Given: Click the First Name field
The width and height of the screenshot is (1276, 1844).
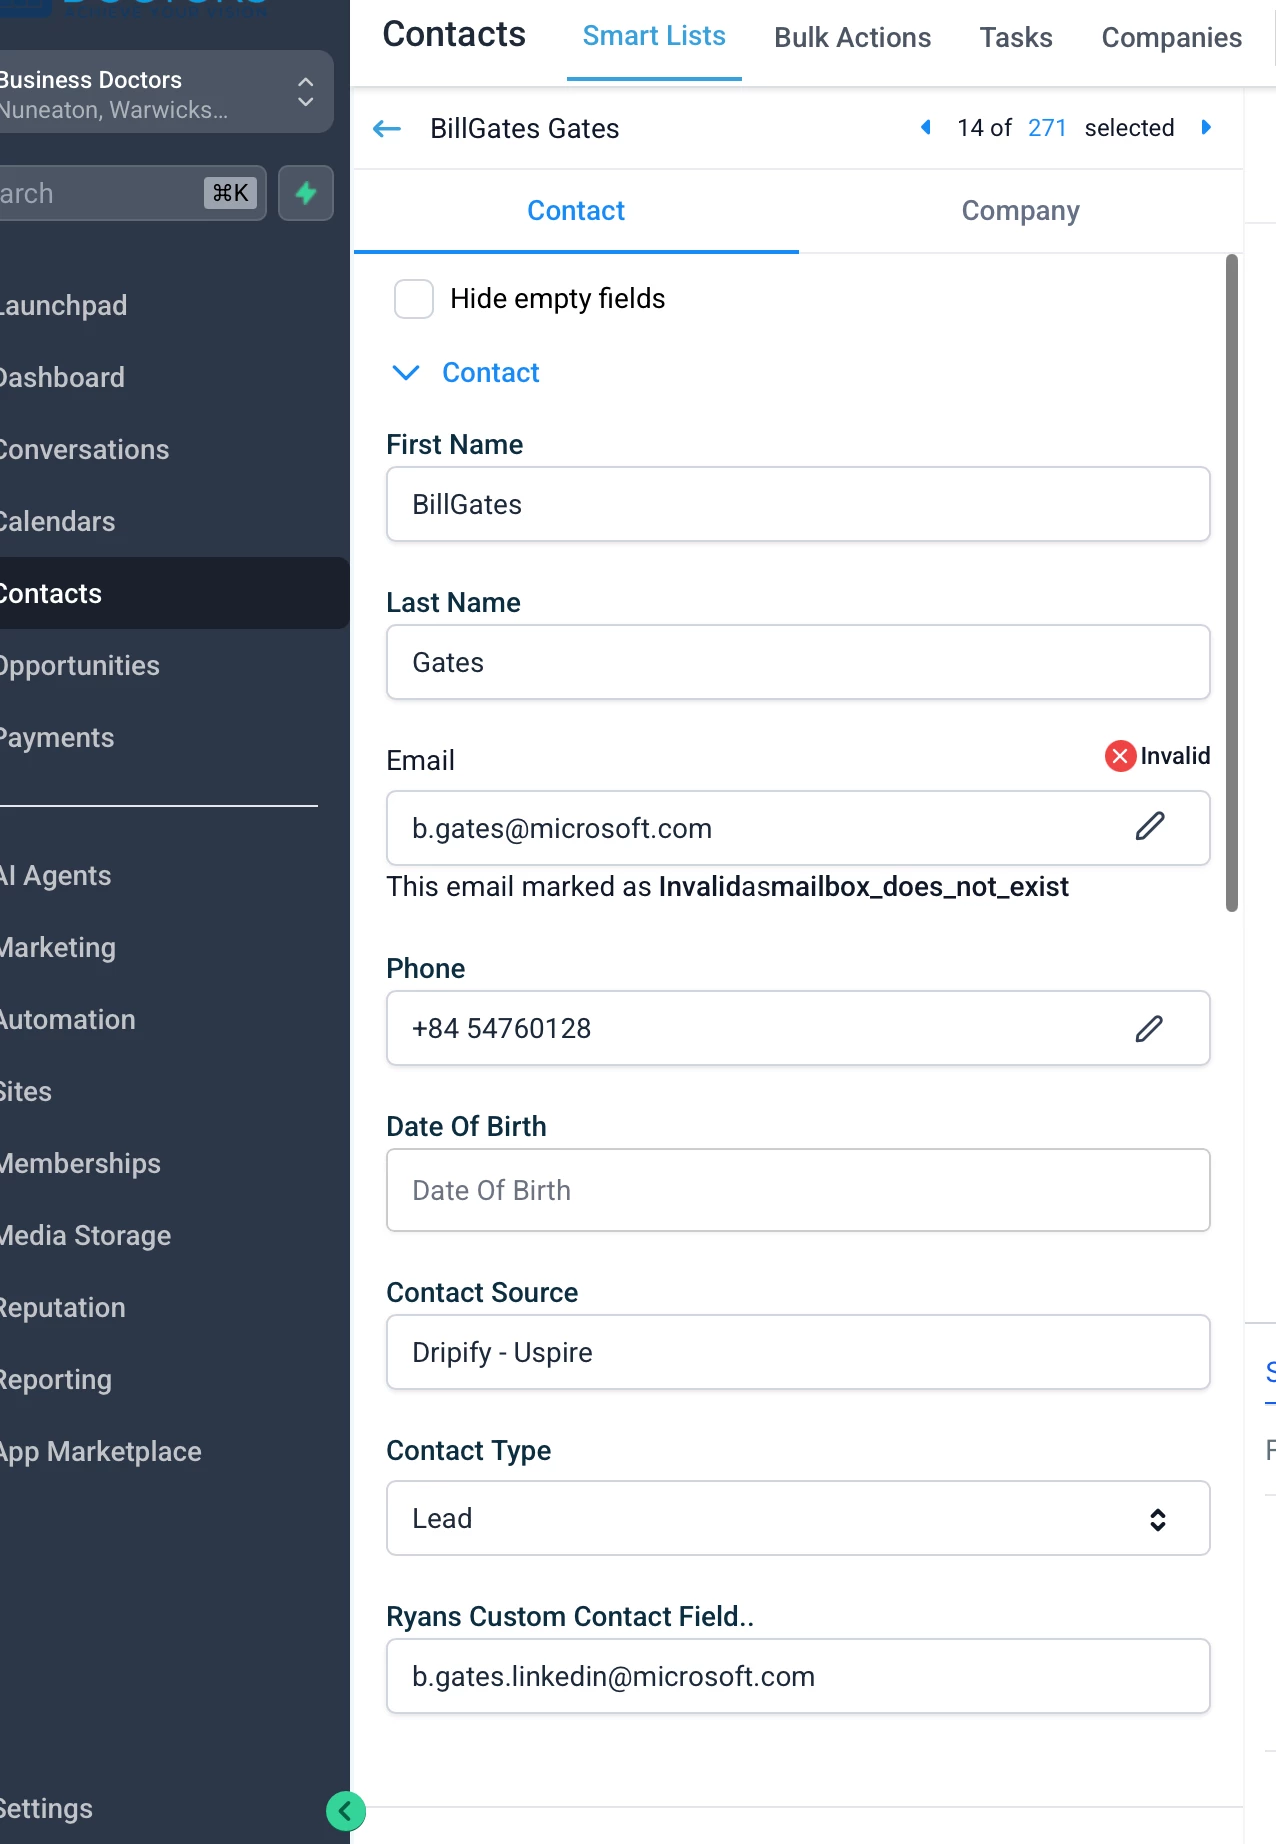Looking at the screenshot, I should point(798,504).
